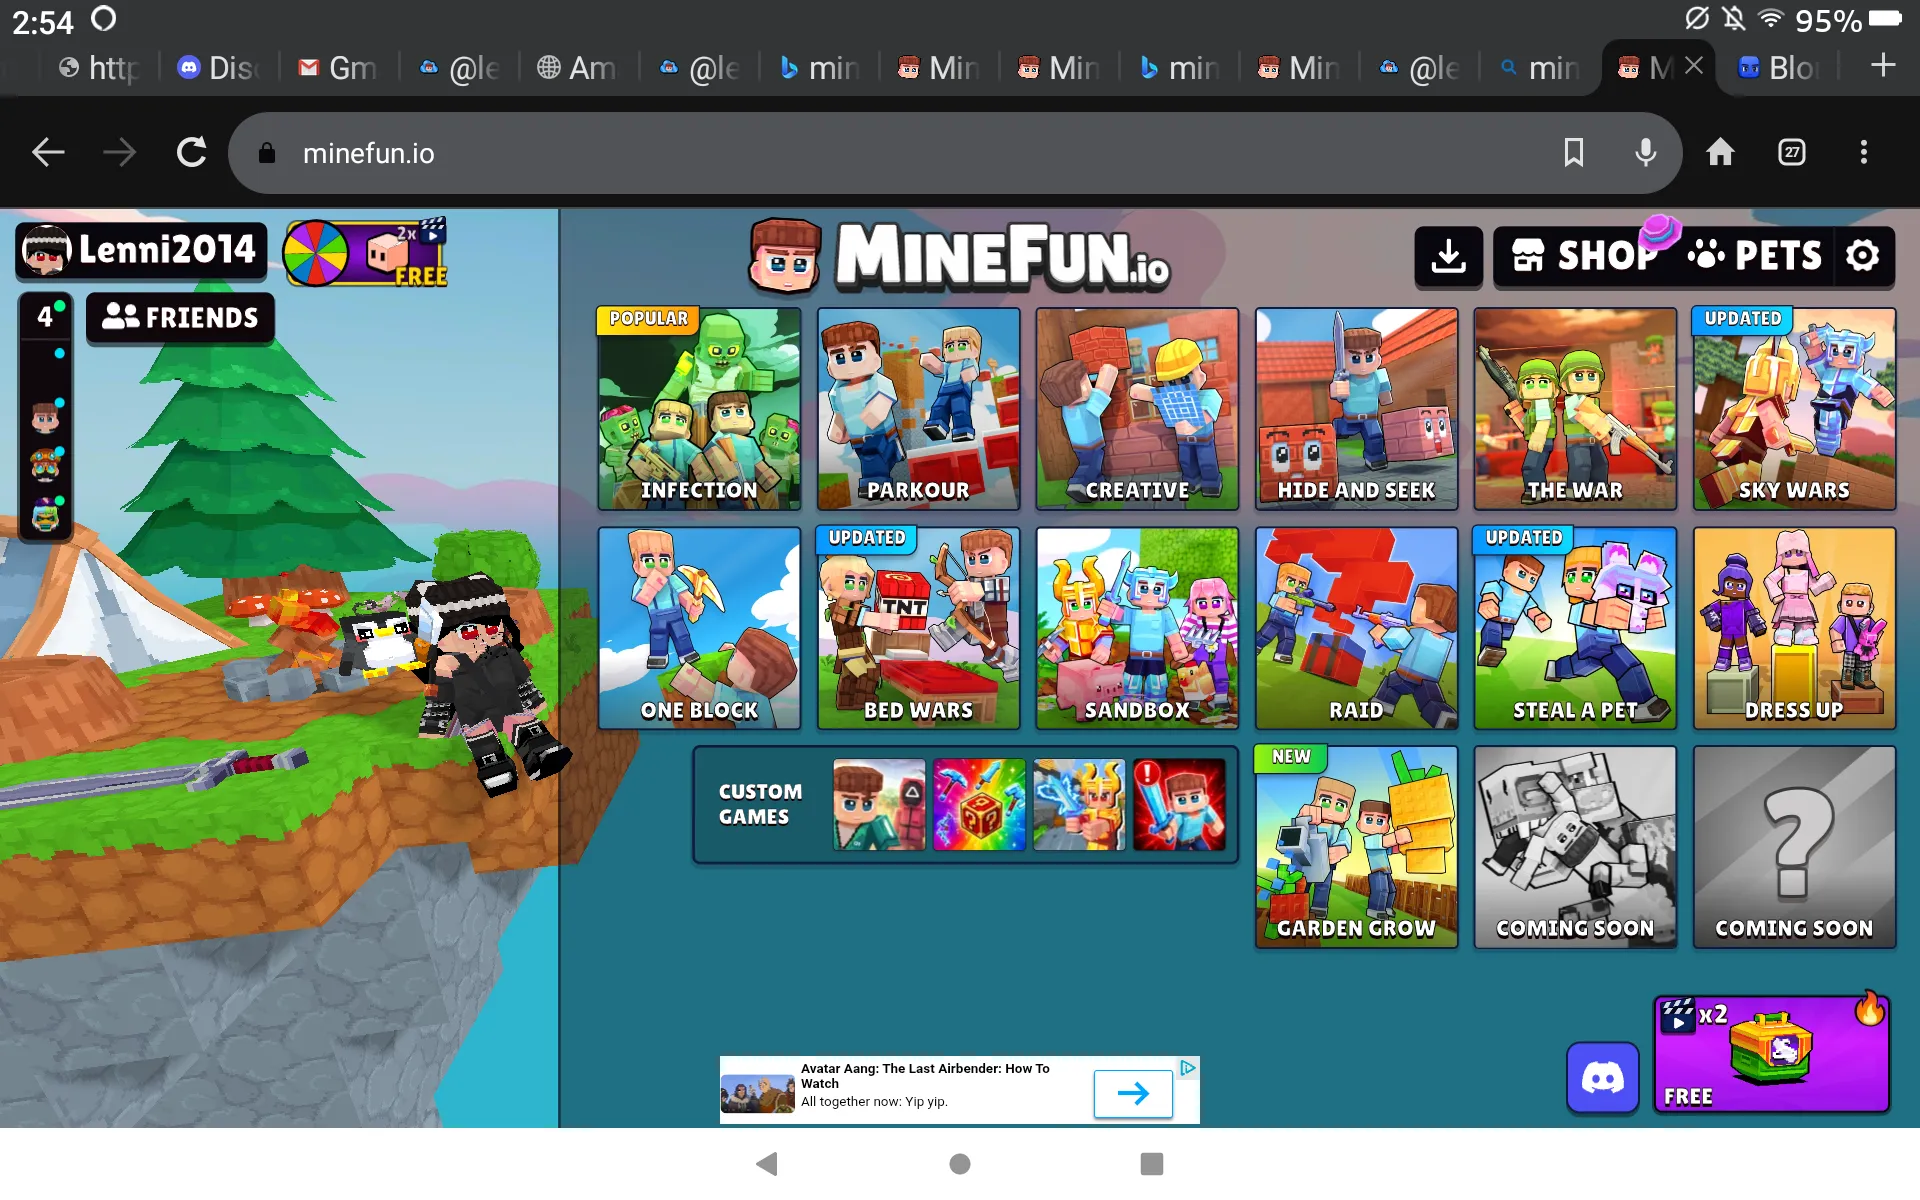Viewport: 1920px width, 1200px height.
Task: View site security info via the lock icon
Action: (x=266, y=153)
